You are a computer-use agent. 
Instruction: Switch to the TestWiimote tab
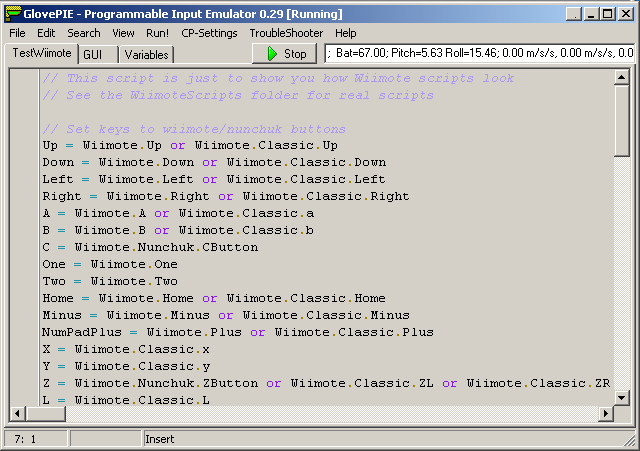click(x=42, y=53)
